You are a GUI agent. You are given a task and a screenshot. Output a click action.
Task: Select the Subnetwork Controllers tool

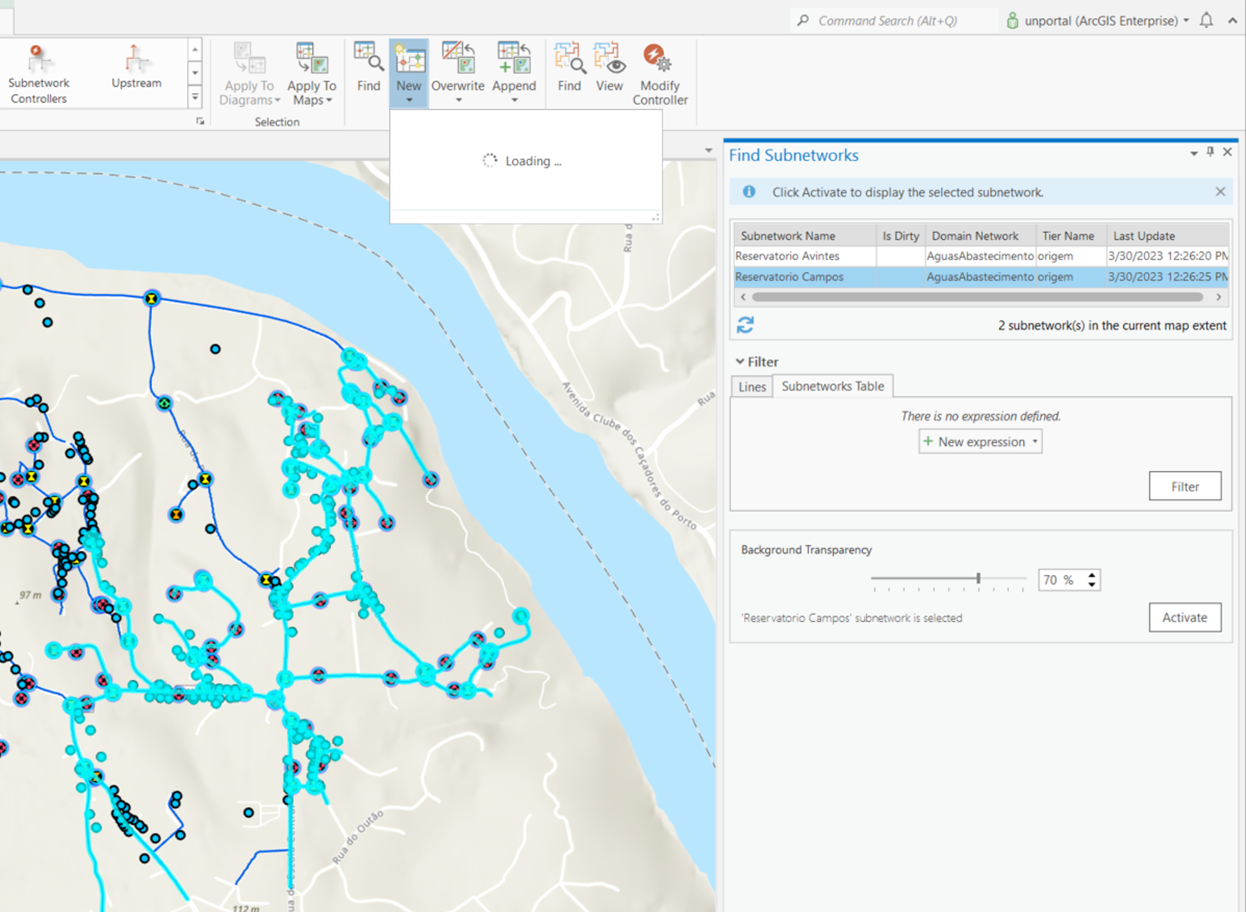(x=38, y=72)
